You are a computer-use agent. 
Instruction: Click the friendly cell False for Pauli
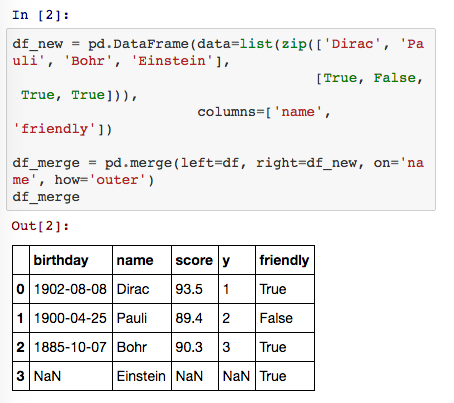coord(285,318)
